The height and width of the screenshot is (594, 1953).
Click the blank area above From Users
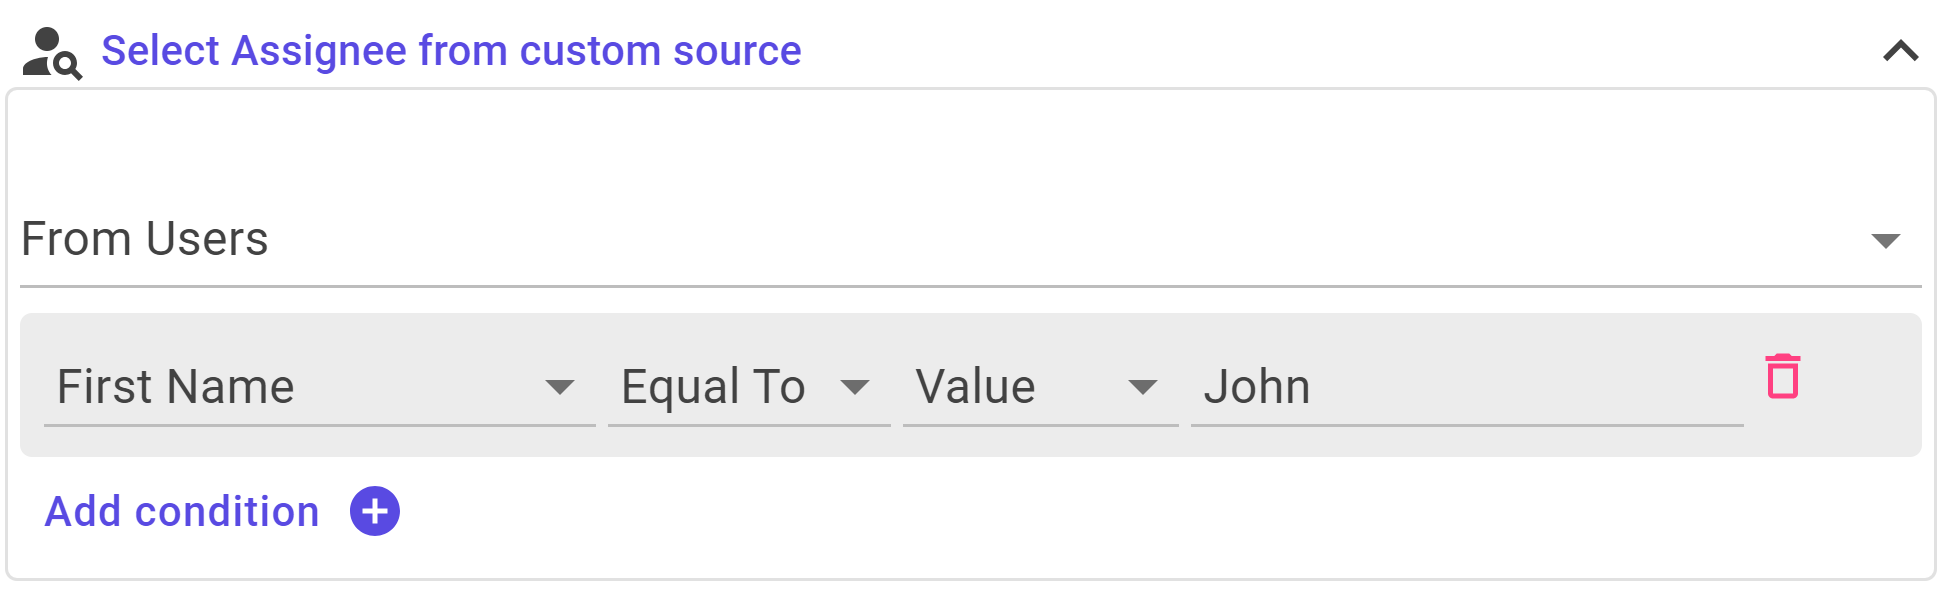[x=970, y=150]
